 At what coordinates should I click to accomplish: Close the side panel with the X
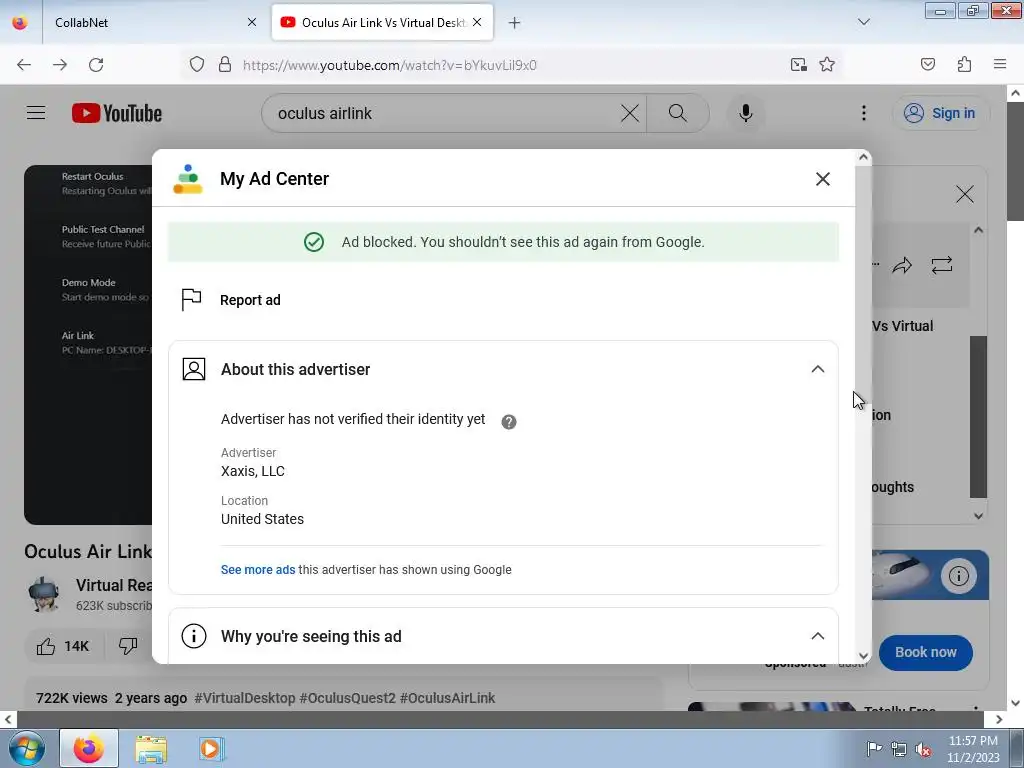coord(965,194)
